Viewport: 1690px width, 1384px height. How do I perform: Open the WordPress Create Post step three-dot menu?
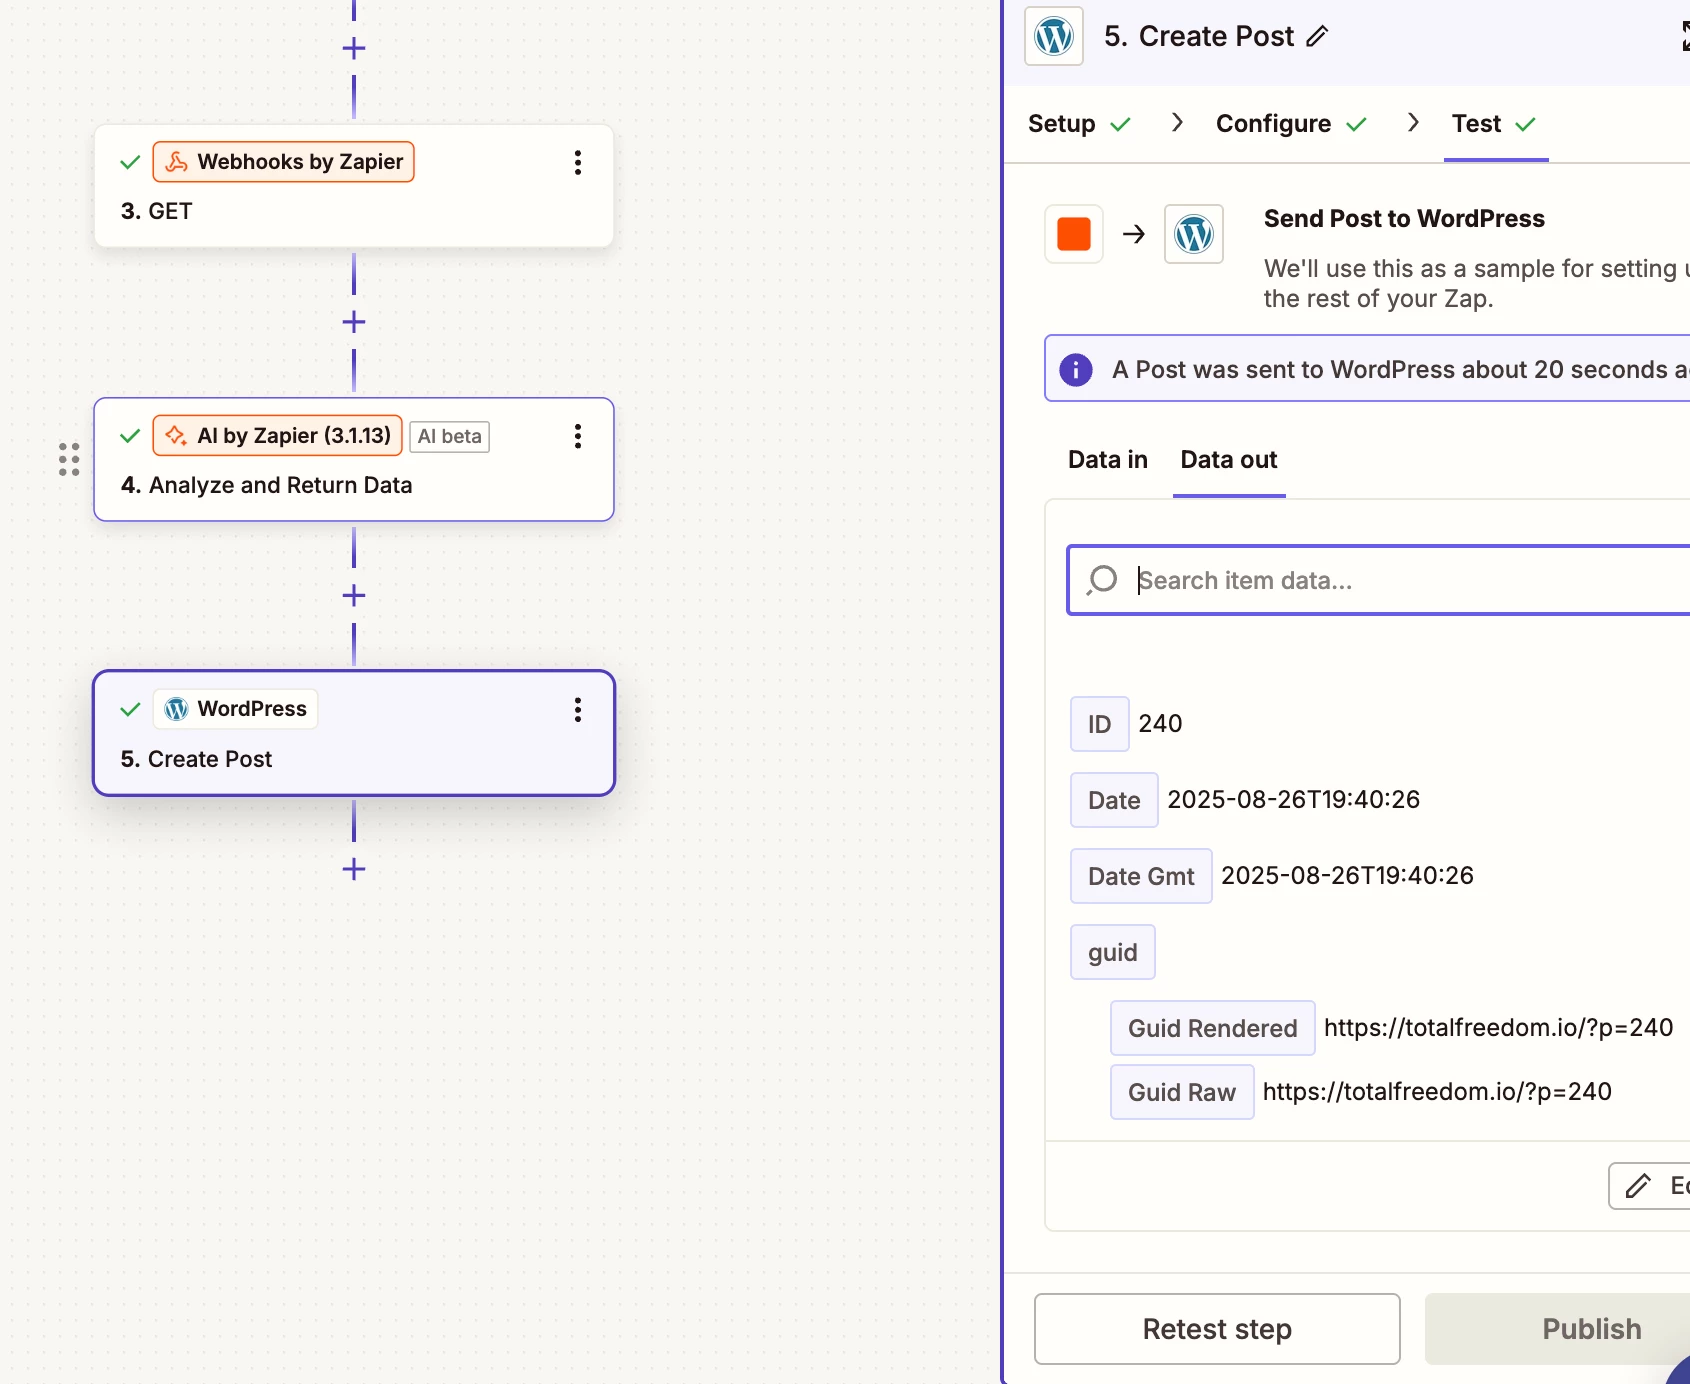pos(577,710)
